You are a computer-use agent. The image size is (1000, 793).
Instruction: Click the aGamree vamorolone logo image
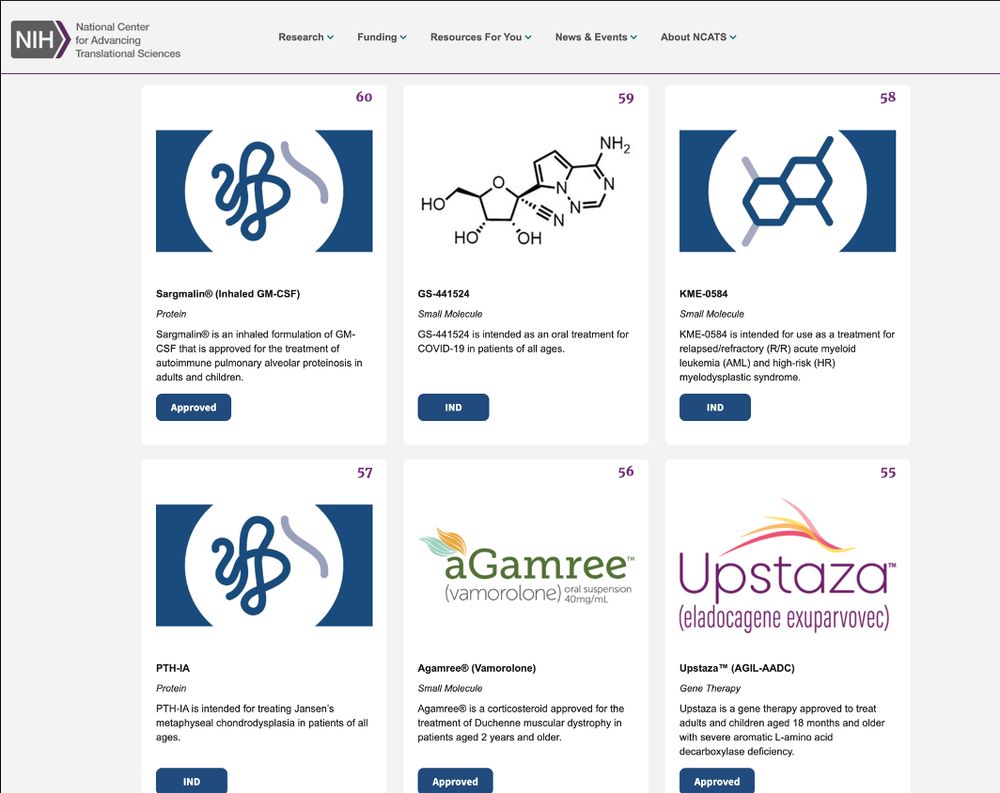pyautogui.click(x=526, y=566)
